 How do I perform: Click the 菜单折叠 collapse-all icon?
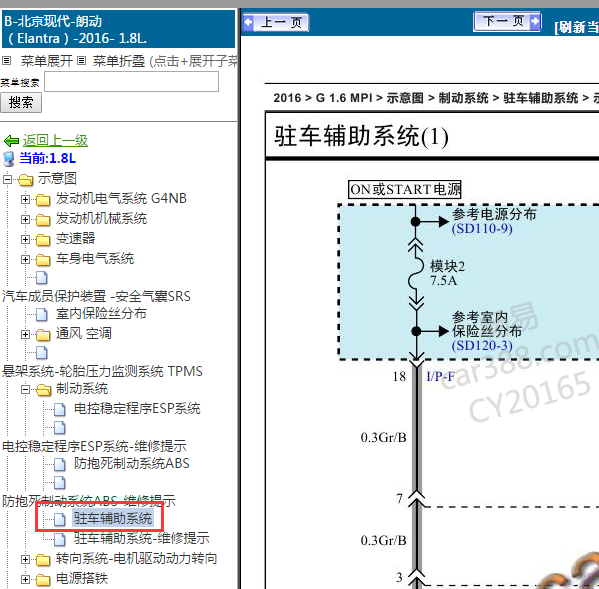click(81, 60)
